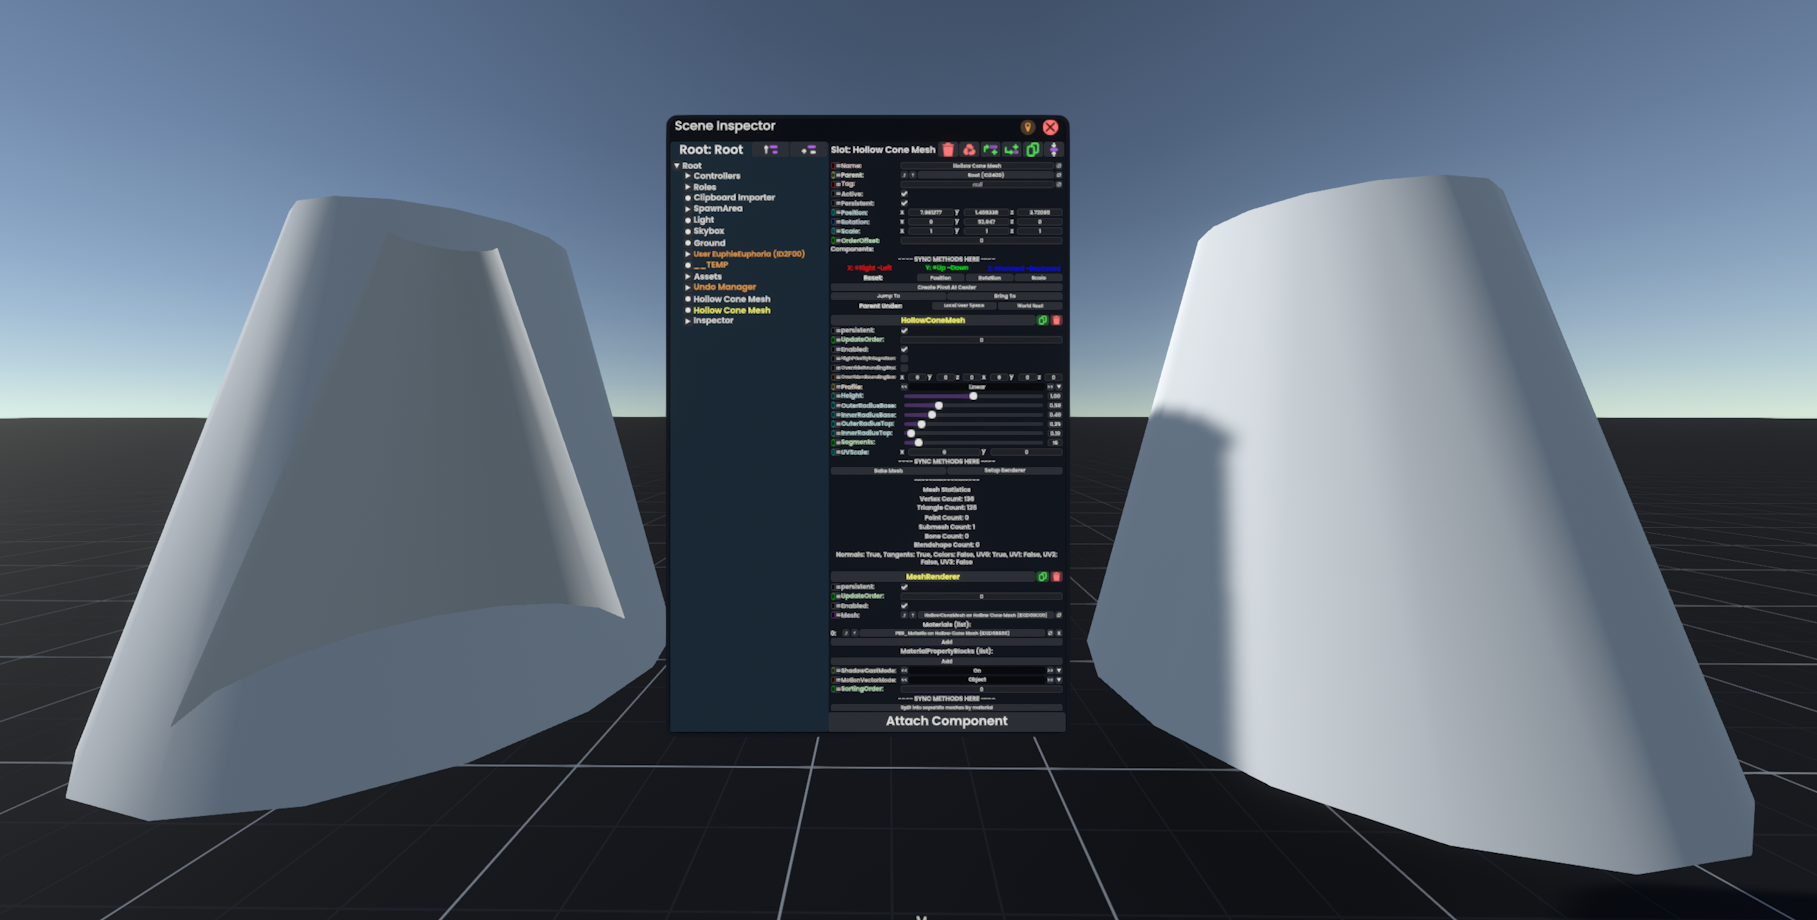Click the Height slider handle
Screen dimensions: 1817x920
coord(973,396)
